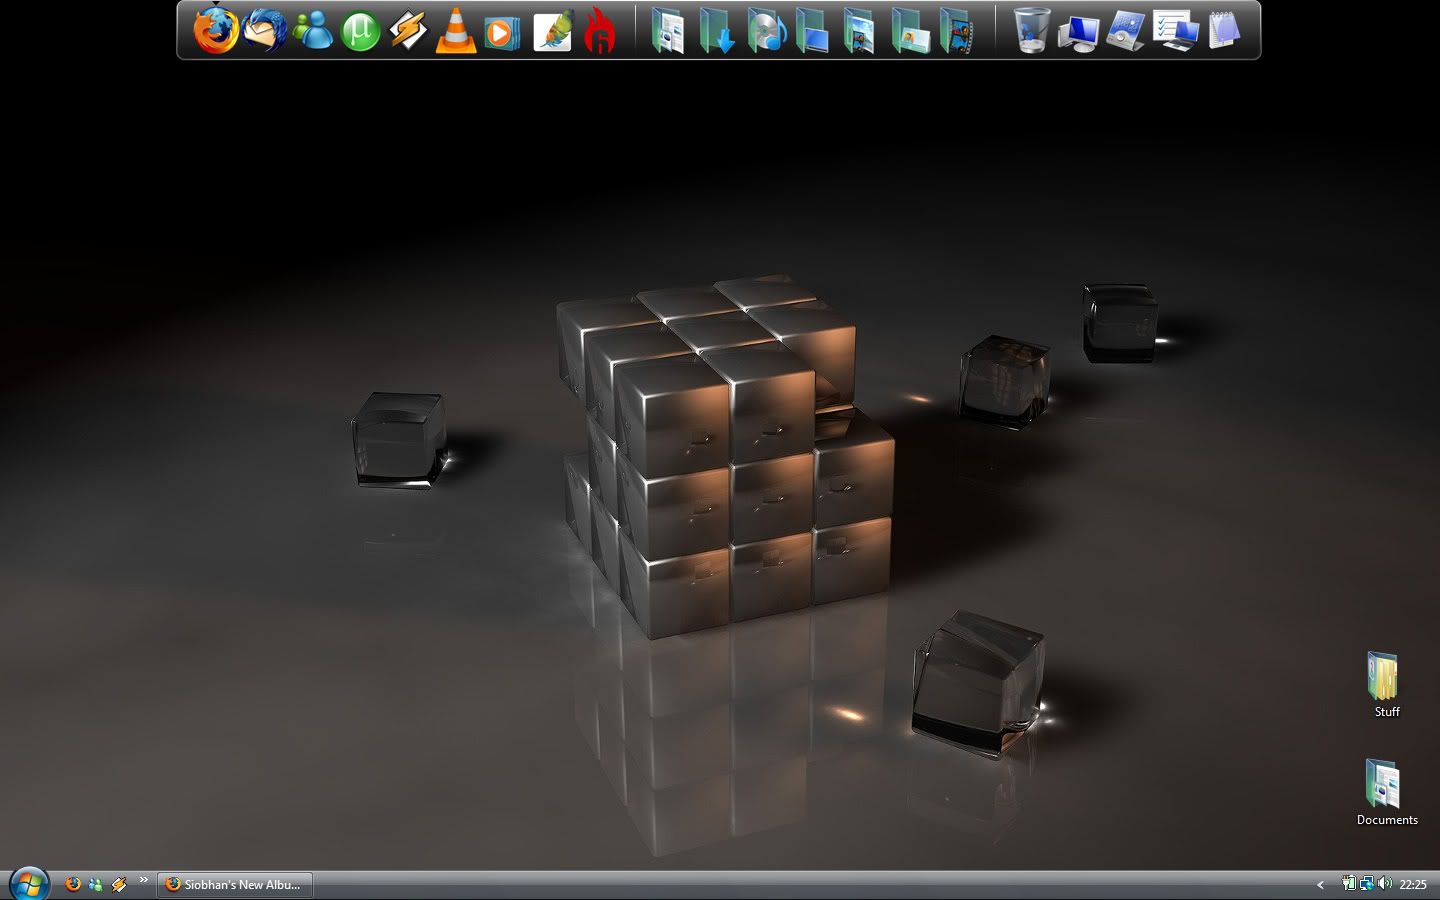Show hidden system tray icons arrow

coord(1320,884)
